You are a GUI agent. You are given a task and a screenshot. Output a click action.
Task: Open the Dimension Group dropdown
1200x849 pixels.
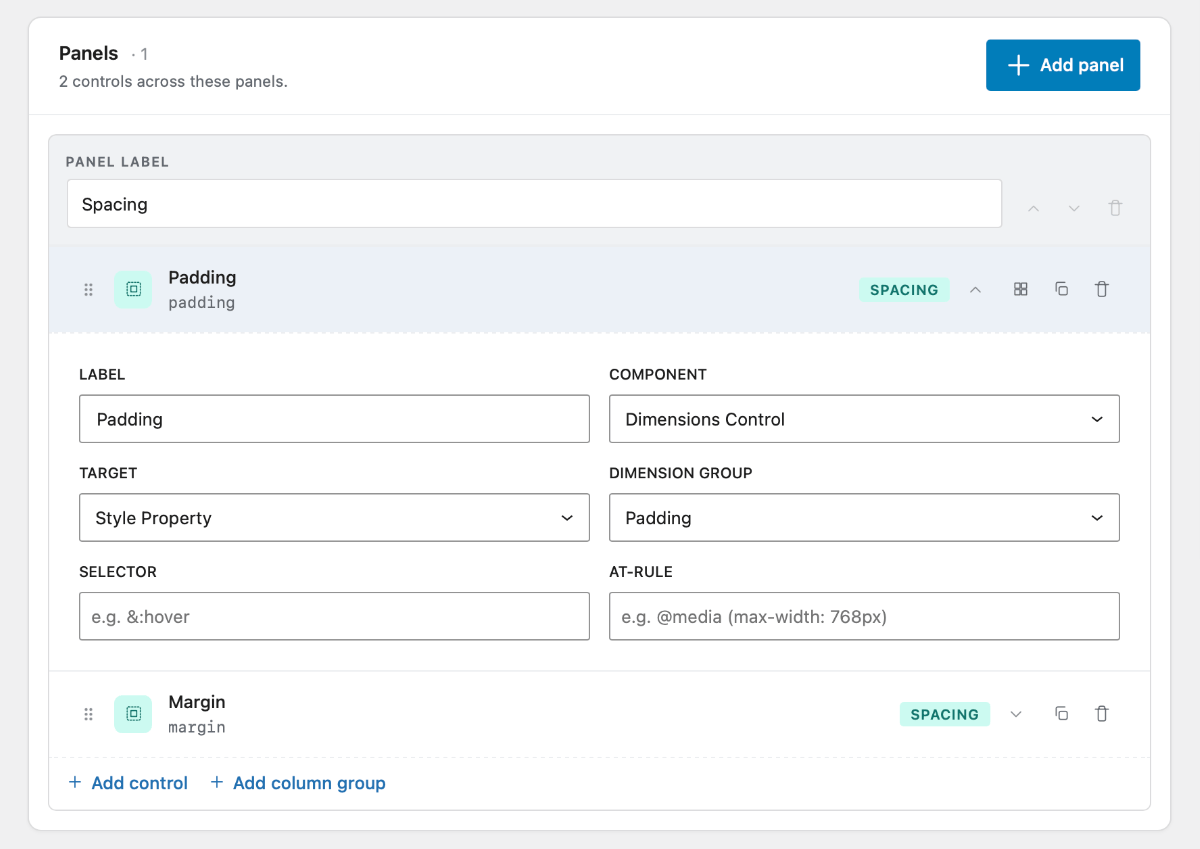[x=864, y=518]
